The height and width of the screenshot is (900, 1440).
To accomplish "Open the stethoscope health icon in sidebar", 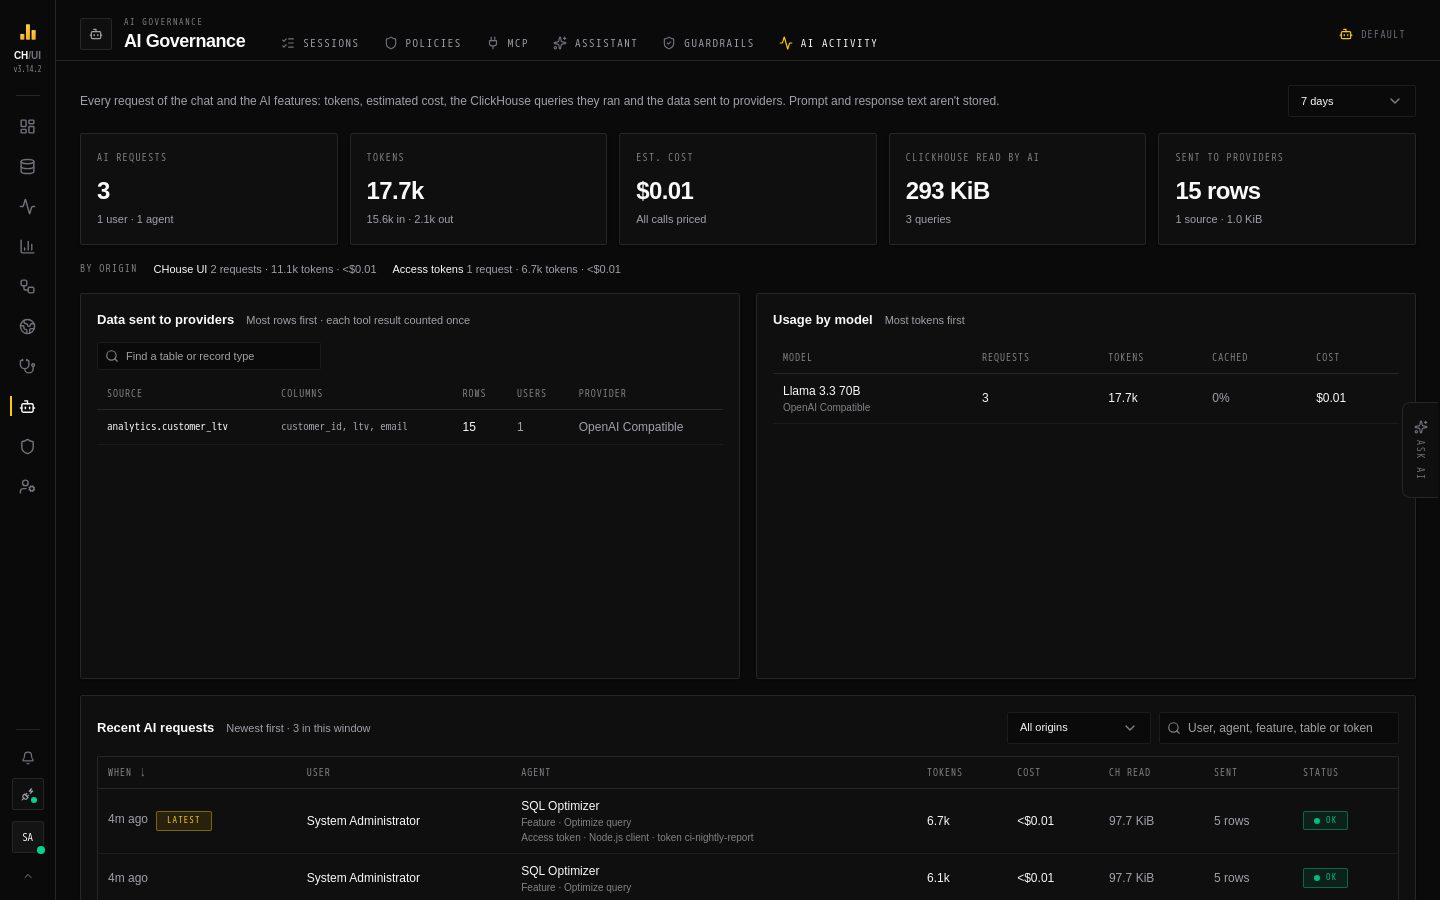I will (x=27, y=367).
